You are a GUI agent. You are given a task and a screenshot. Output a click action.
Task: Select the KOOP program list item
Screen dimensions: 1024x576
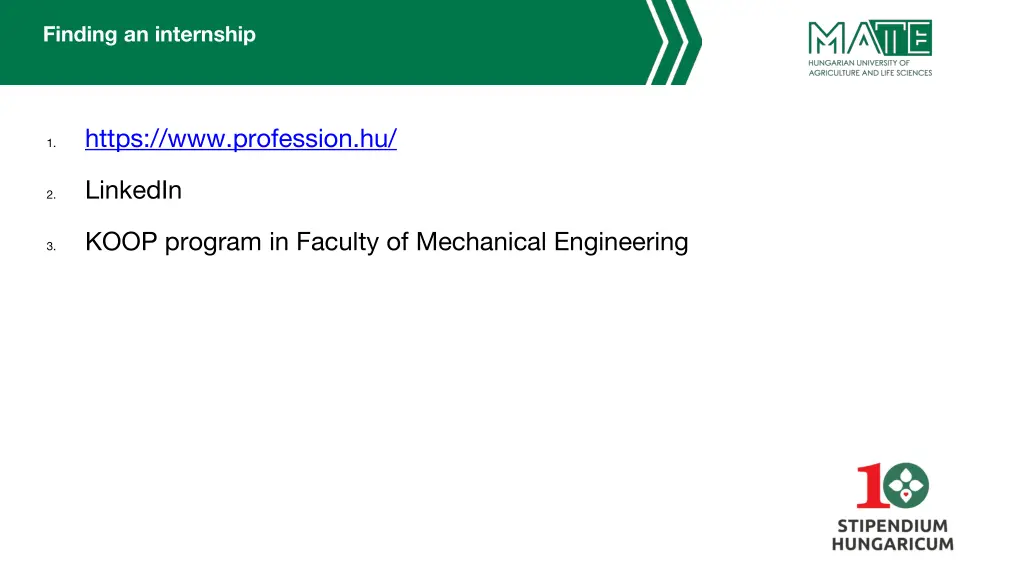click(x=386, y=242)
